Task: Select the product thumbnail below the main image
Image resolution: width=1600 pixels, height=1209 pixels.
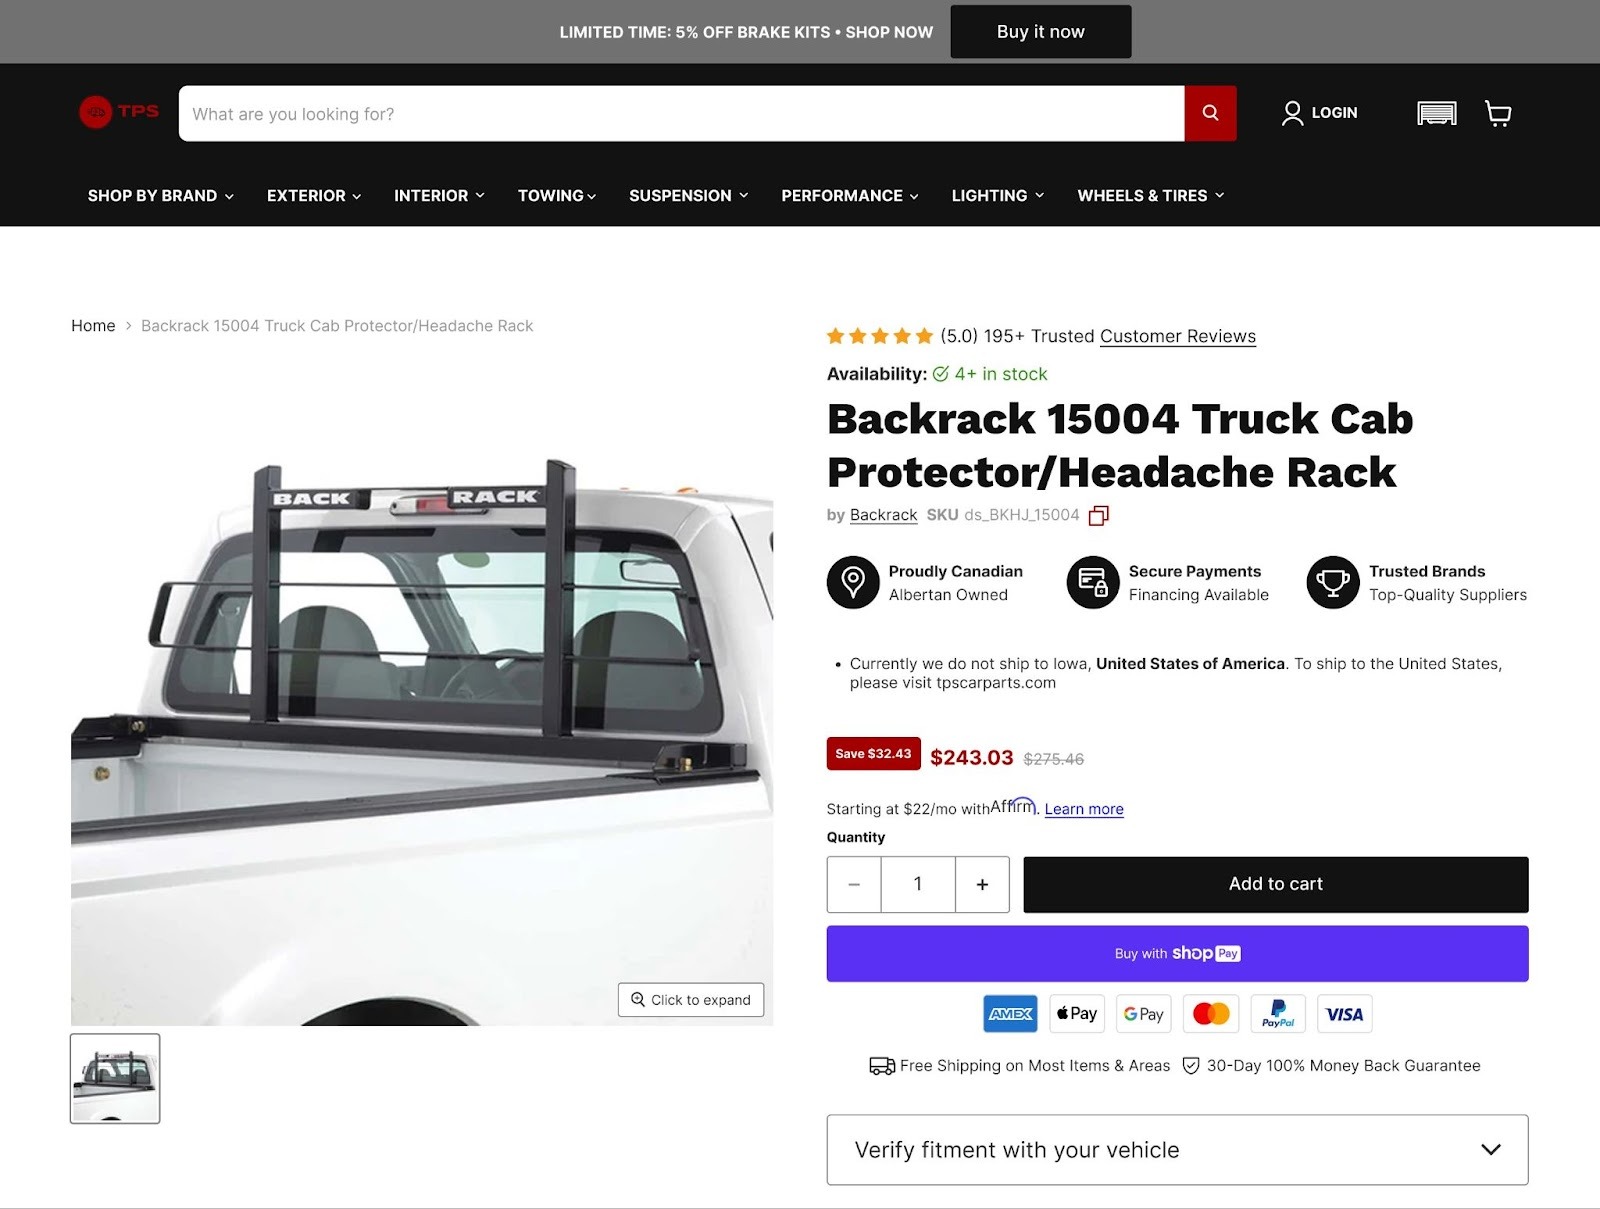Action: pos(115,1079)
